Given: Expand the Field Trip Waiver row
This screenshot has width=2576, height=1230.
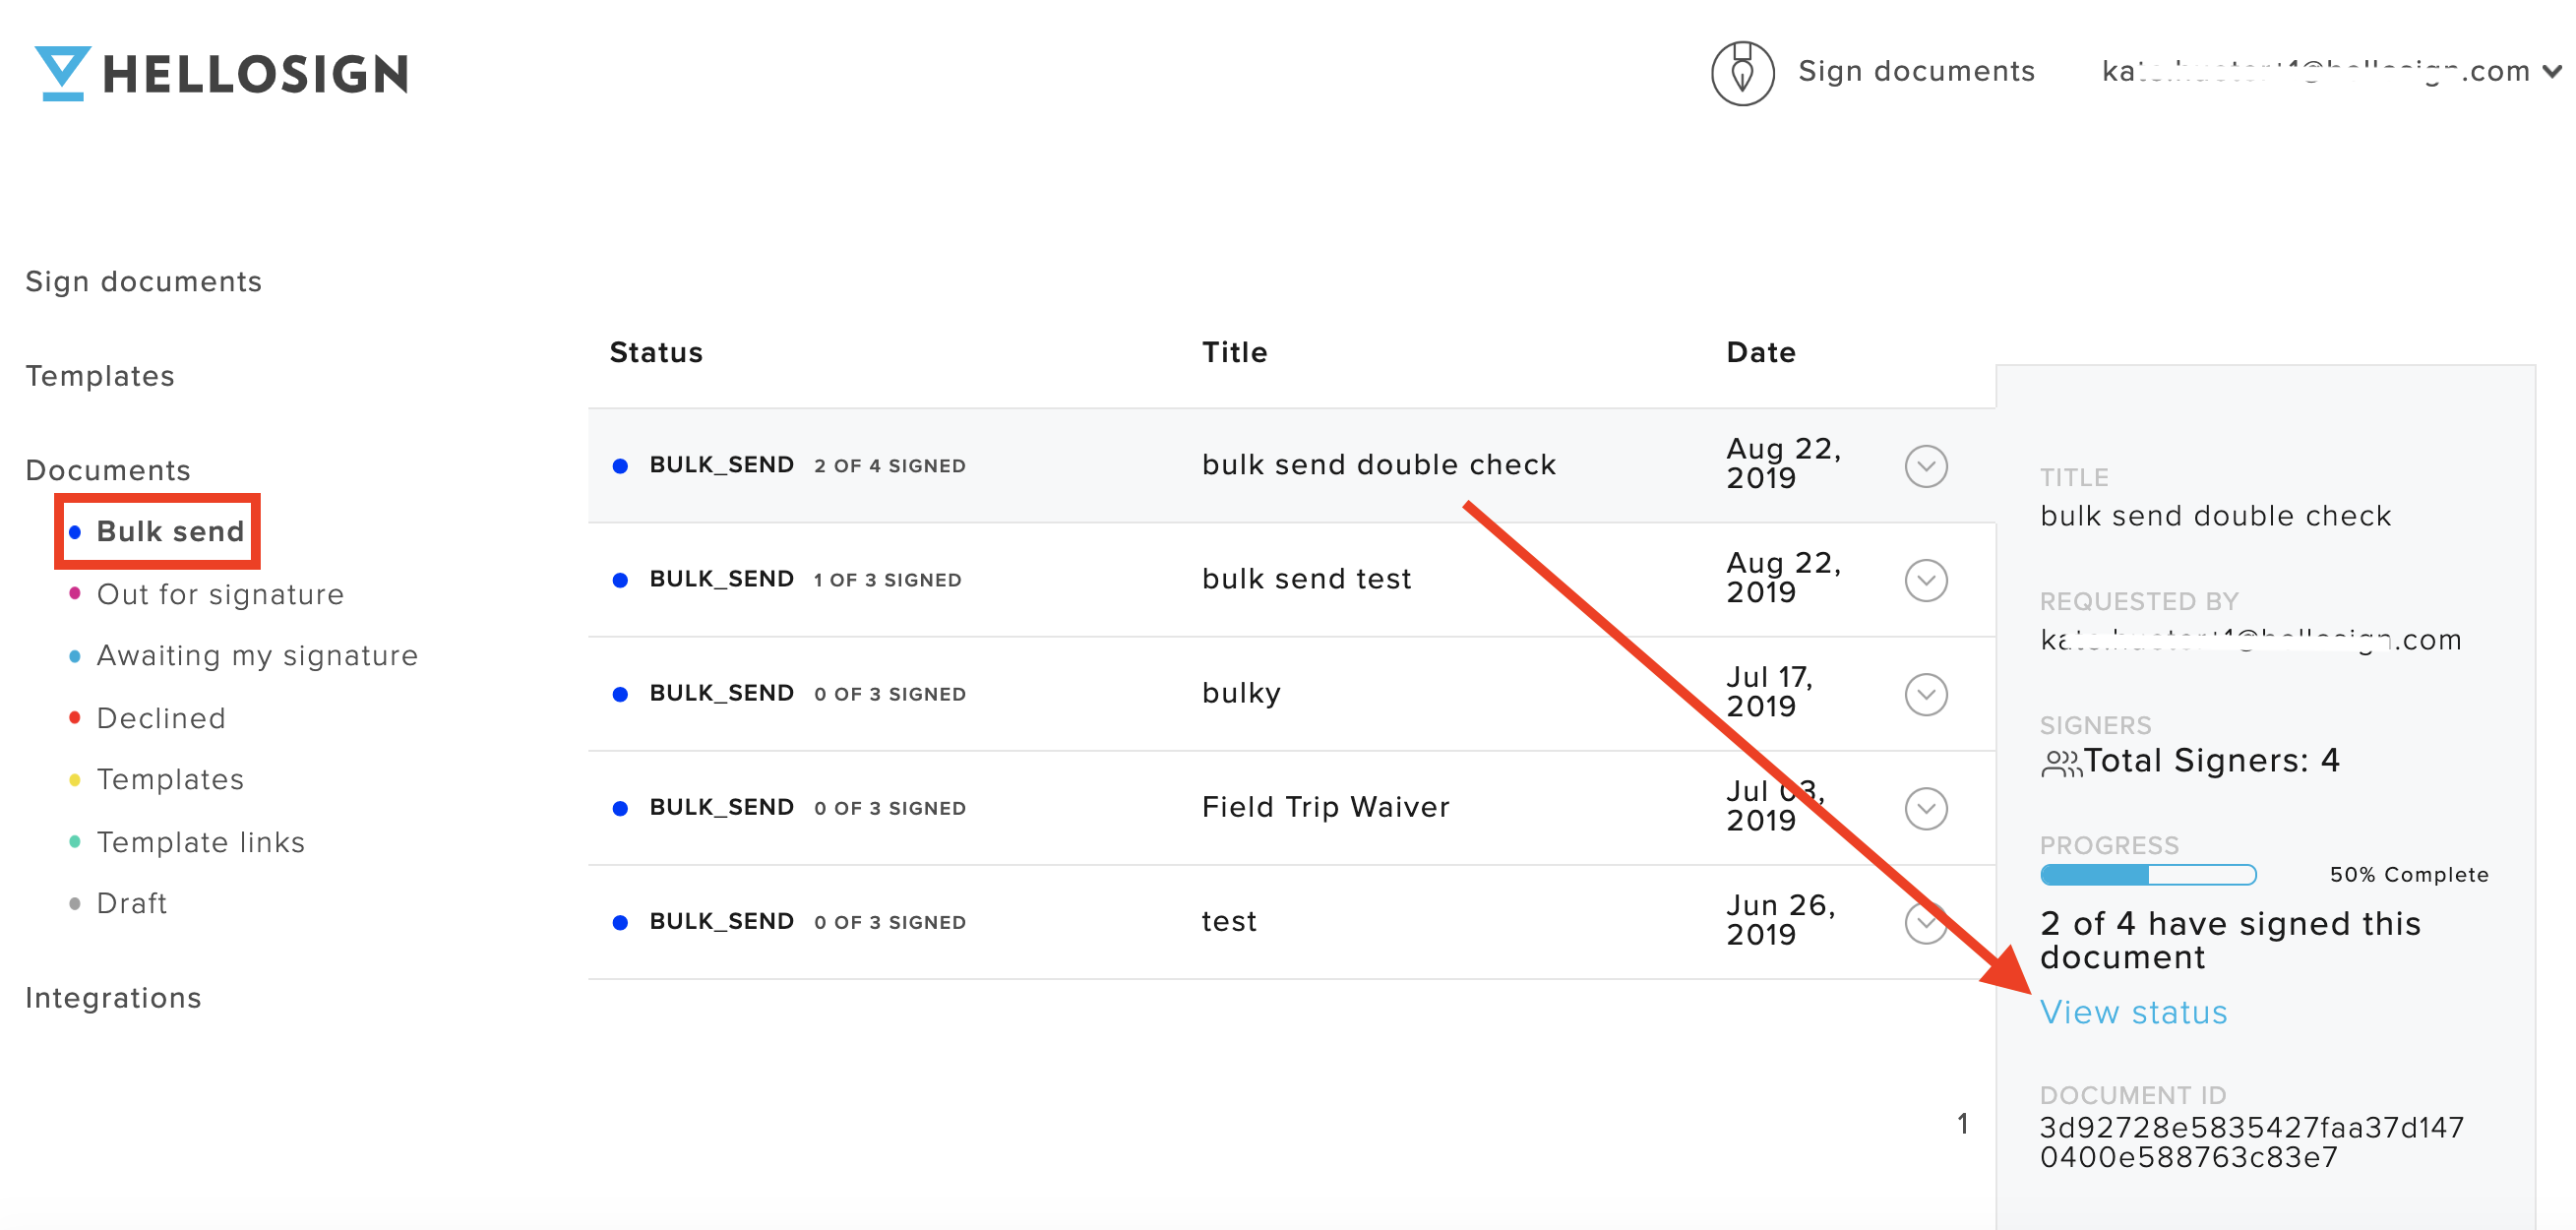Looking at the screenshot, I should coord(1925,808).
